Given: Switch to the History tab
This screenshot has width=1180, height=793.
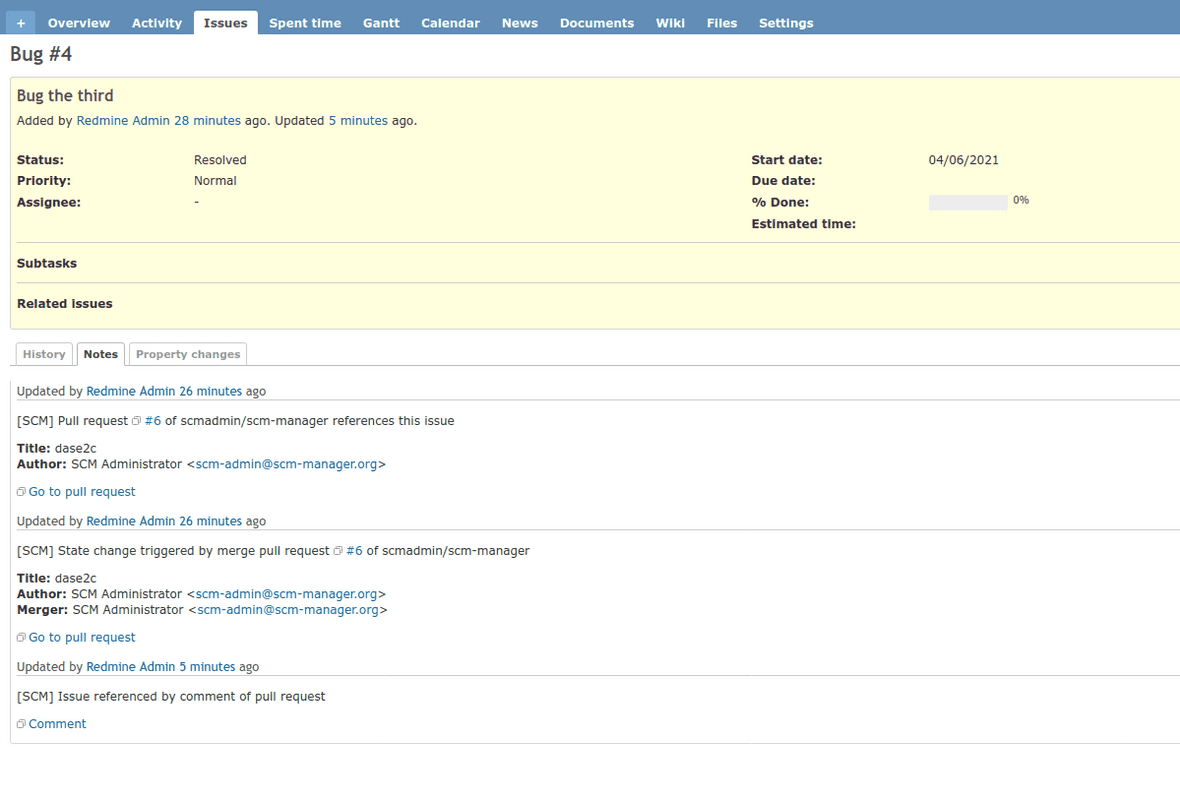Looking at the screenshot, I should (44, 353).
